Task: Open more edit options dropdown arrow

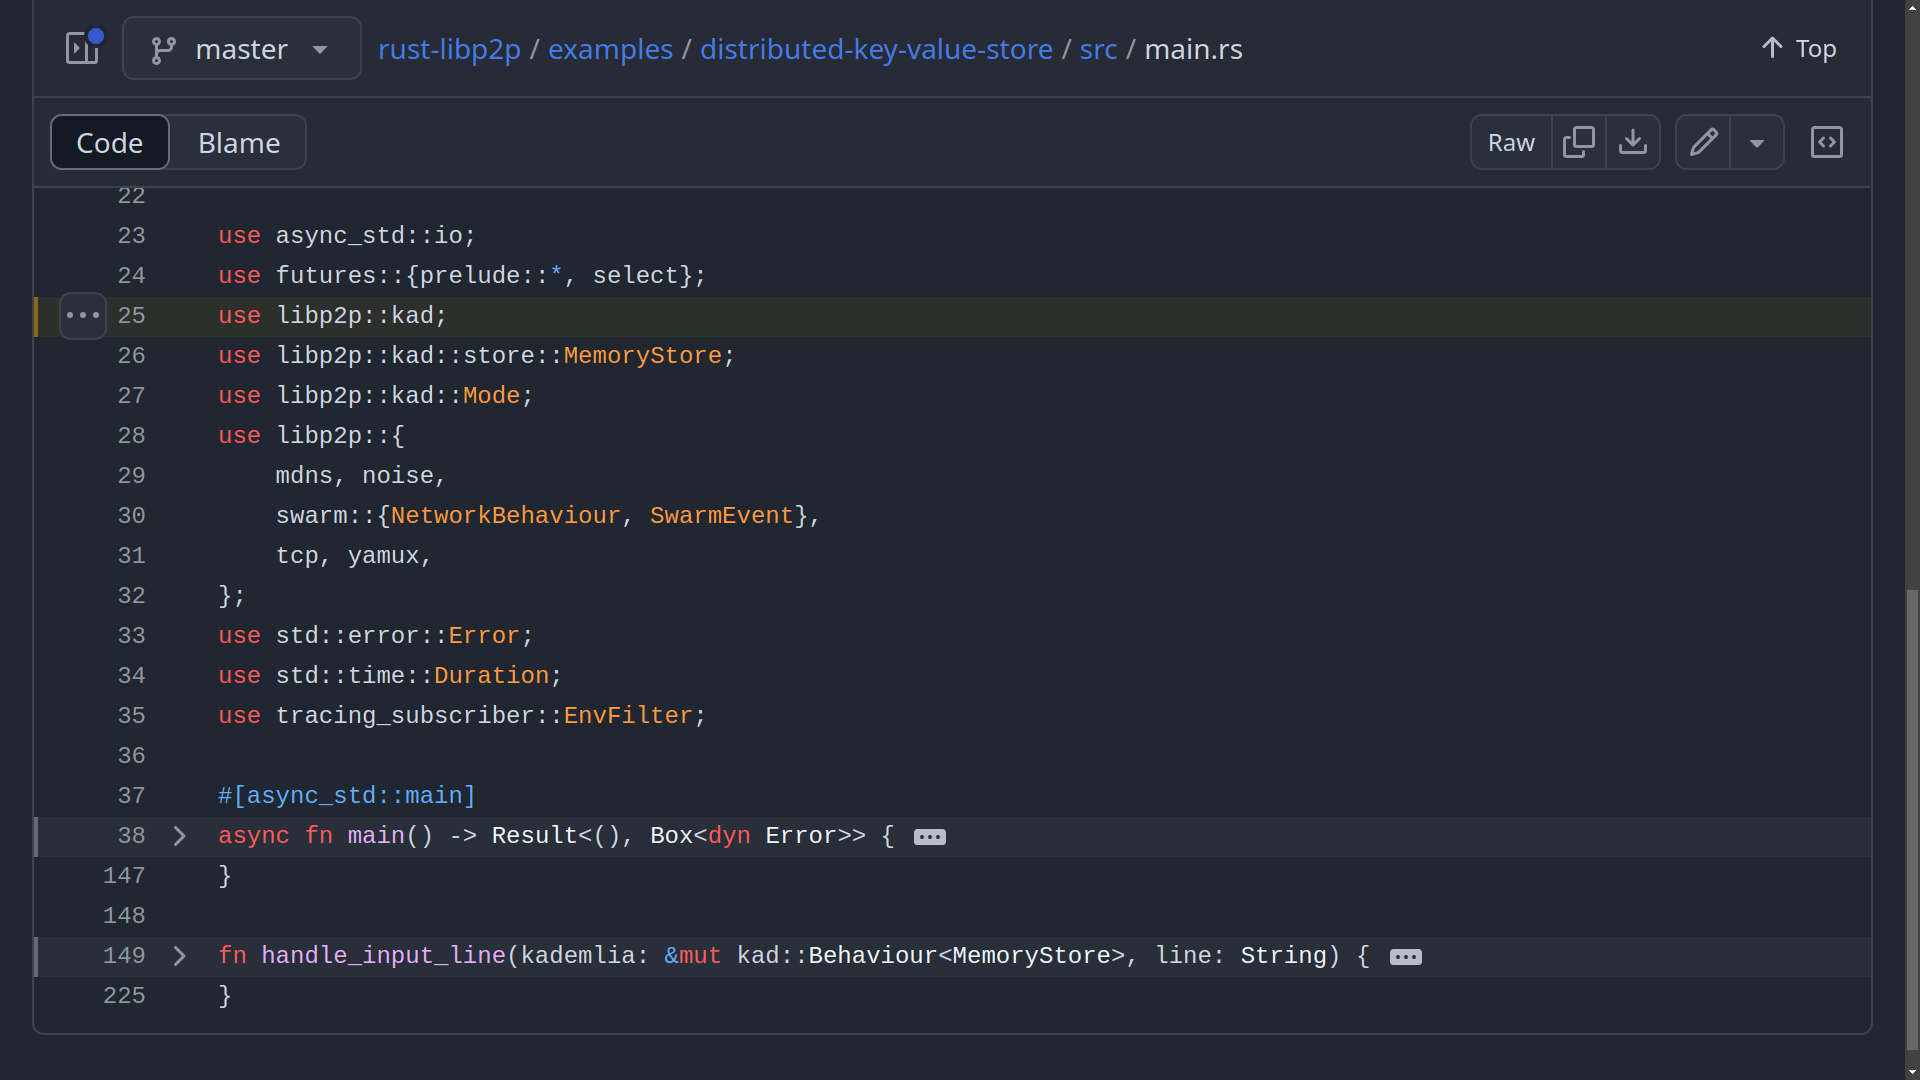Action: click(x=1756, y=142)
